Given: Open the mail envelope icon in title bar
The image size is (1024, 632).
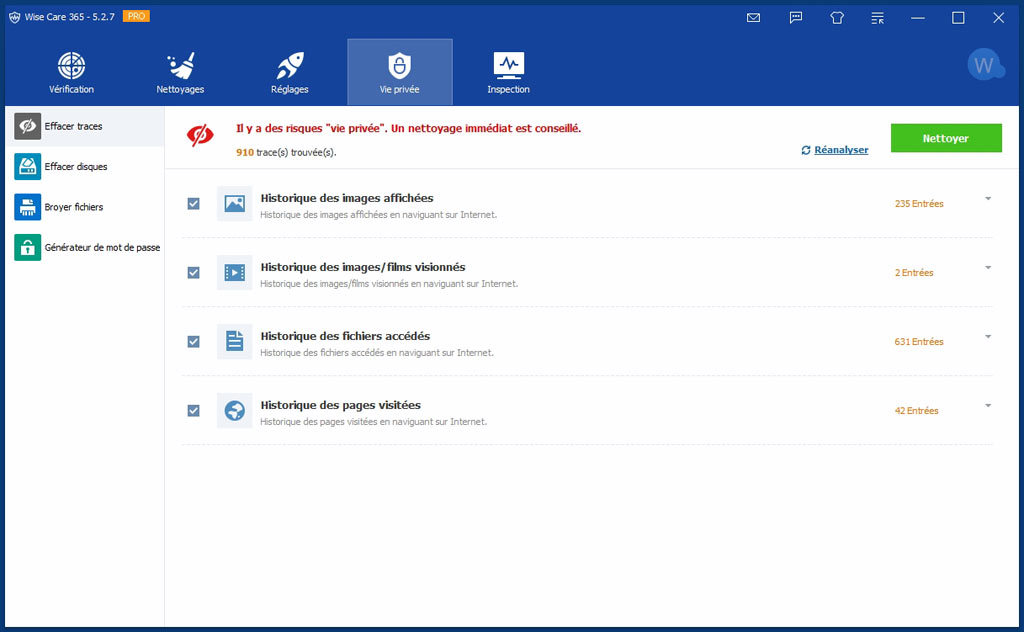Looking at the screenshot, I should coord(754,18).
